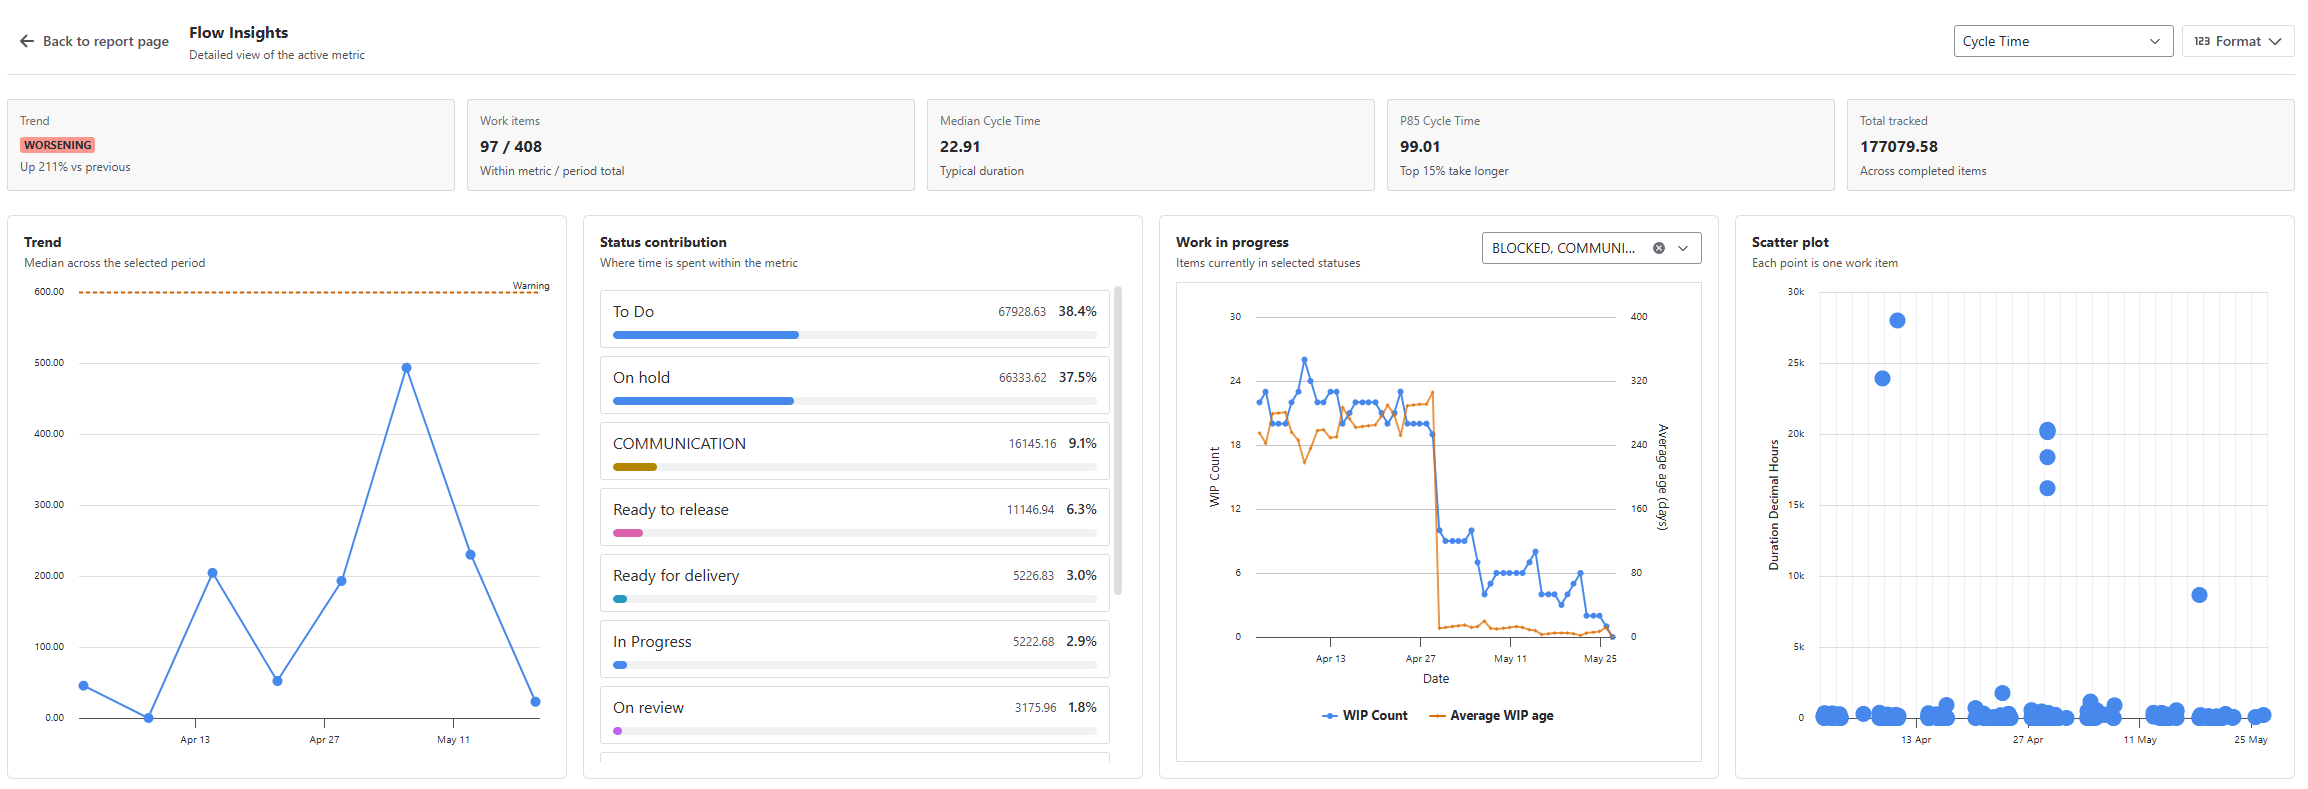Expand the BLOCKED, COMMUNI... status selector
Viewport: 2308px width, 789px height.
click(x=1683, y=248)
